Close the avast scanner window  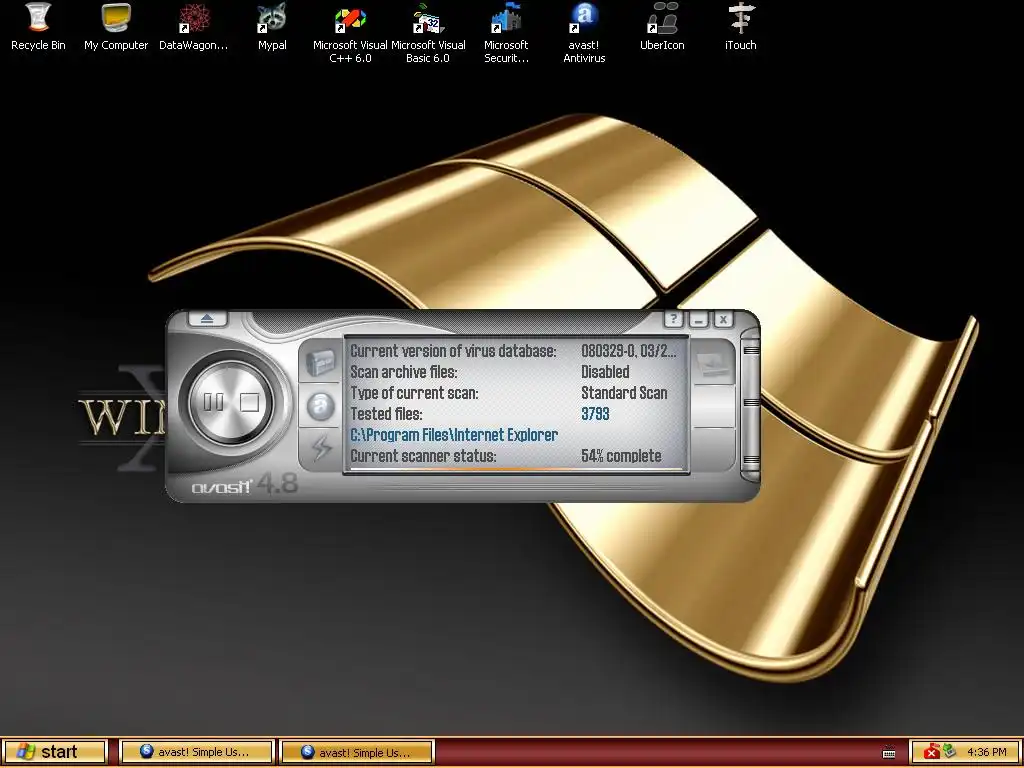[723, 319]
